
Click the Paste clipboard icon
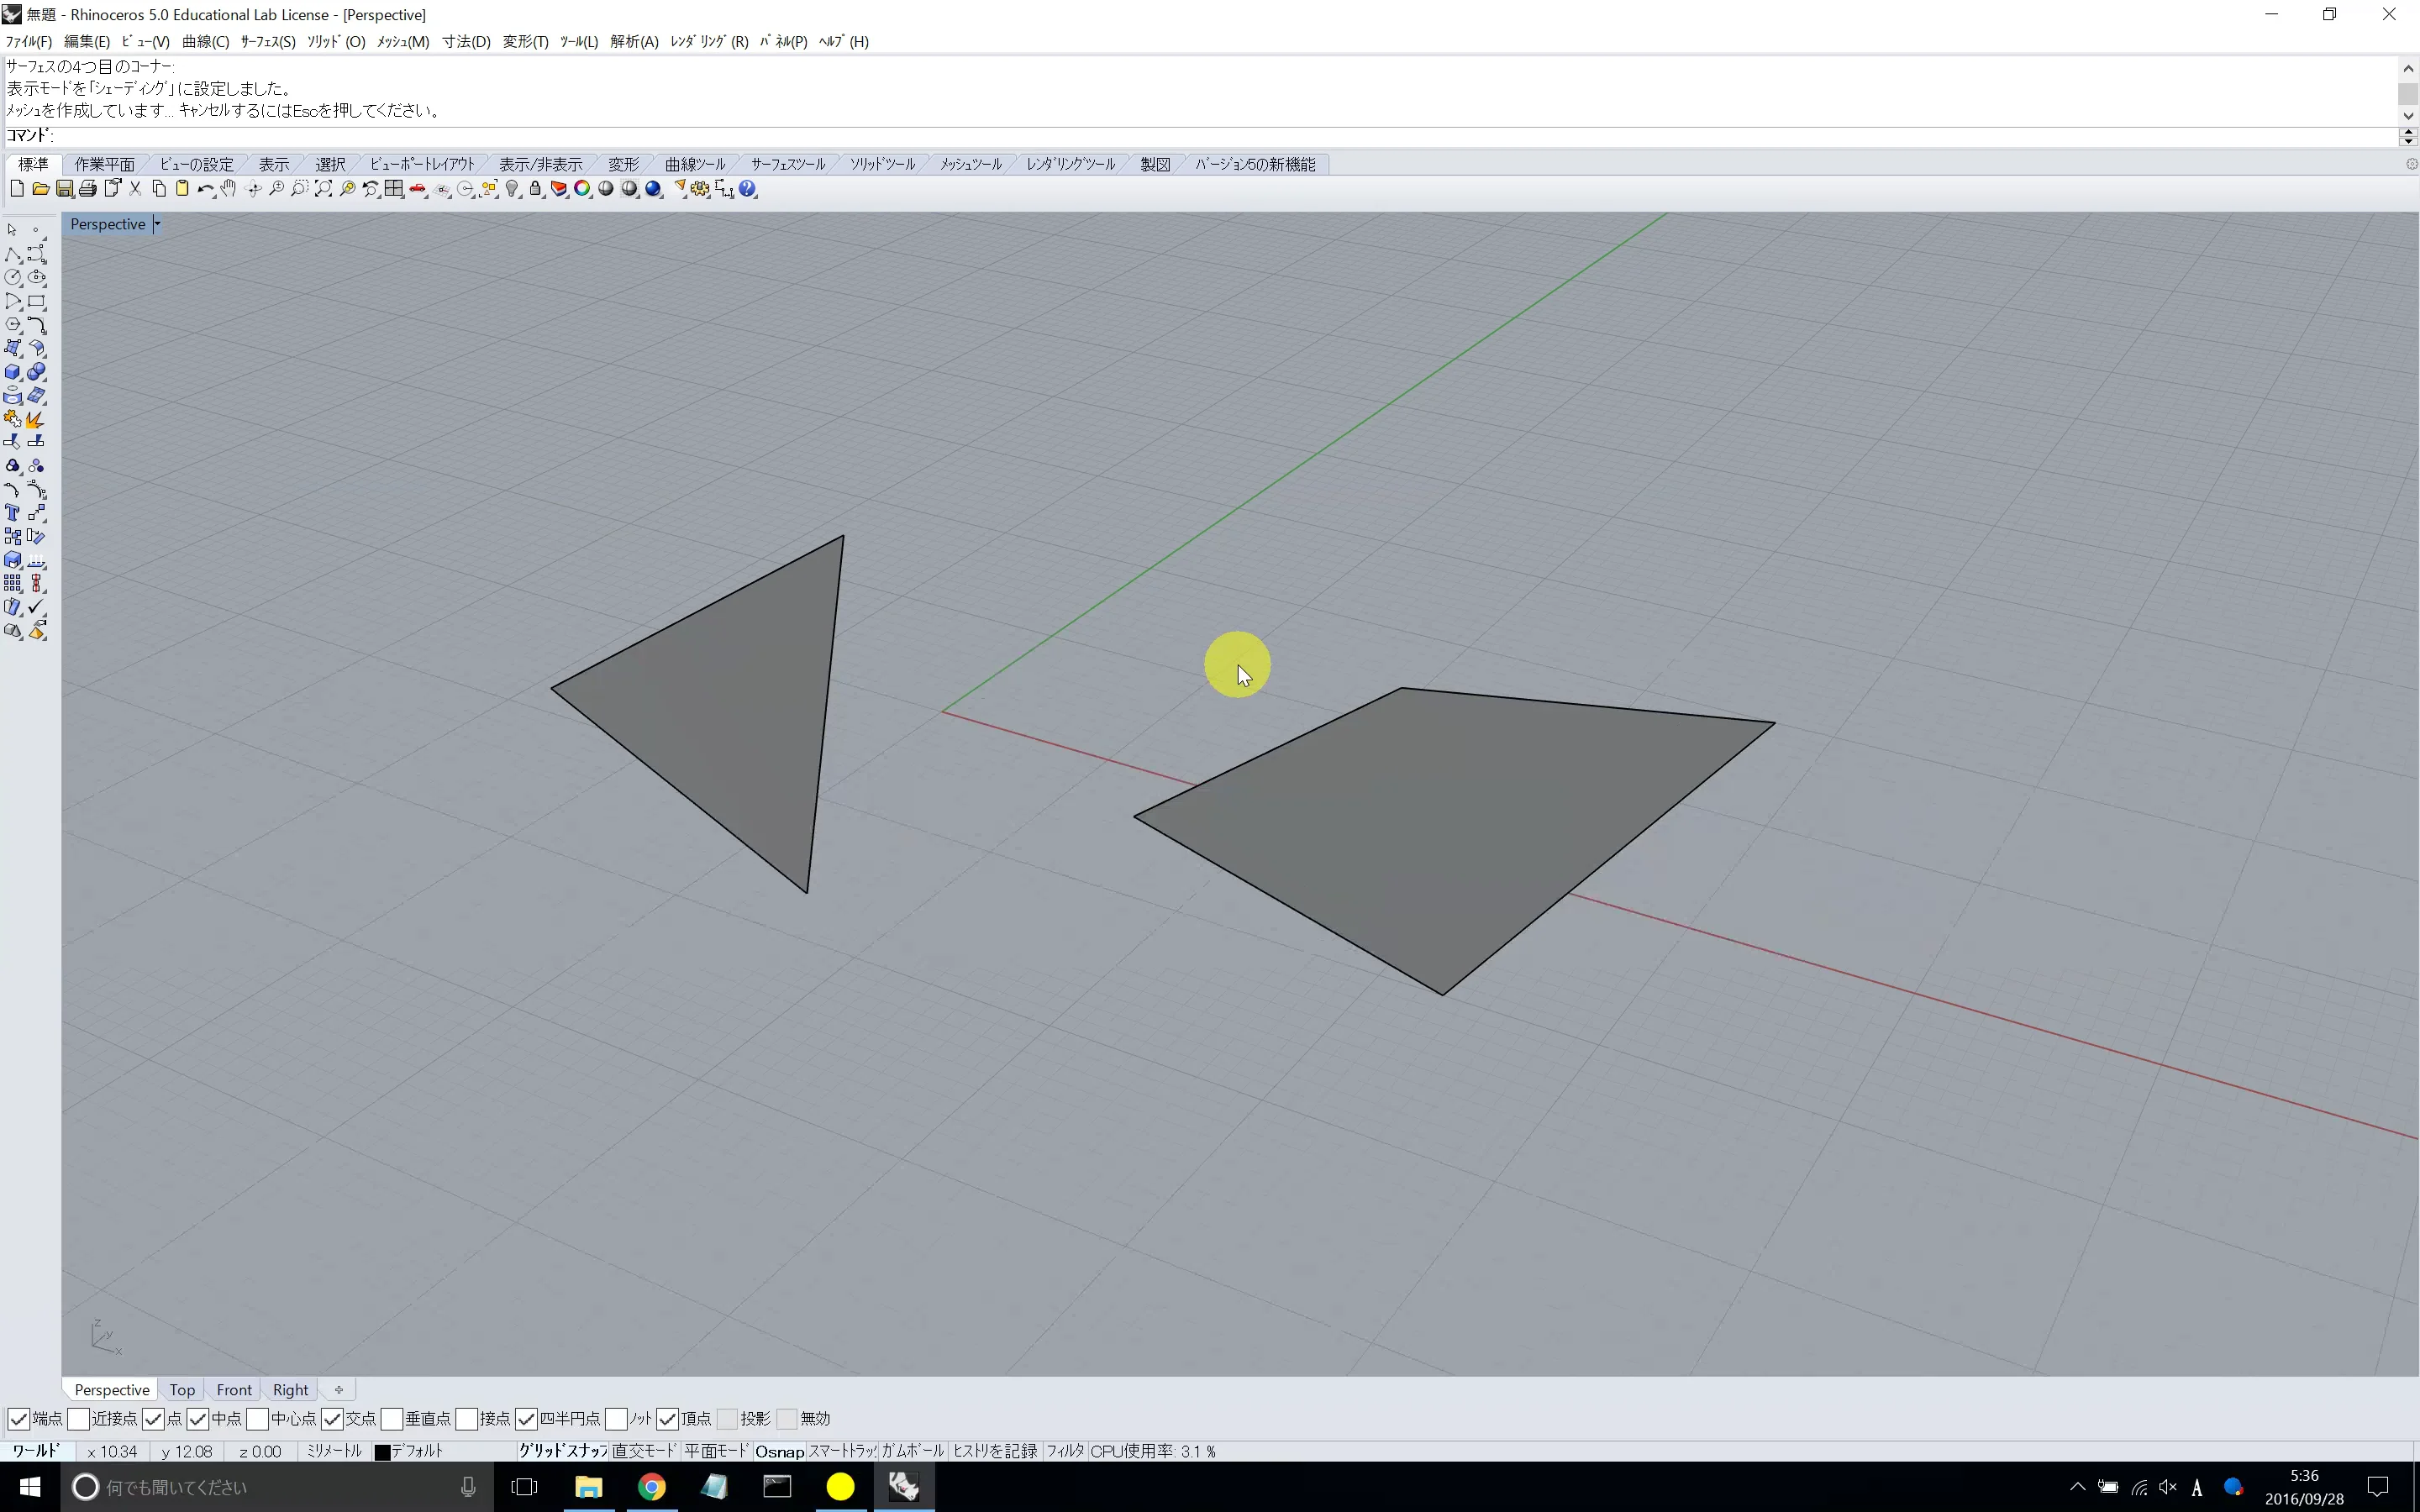[x=182, y=189]
